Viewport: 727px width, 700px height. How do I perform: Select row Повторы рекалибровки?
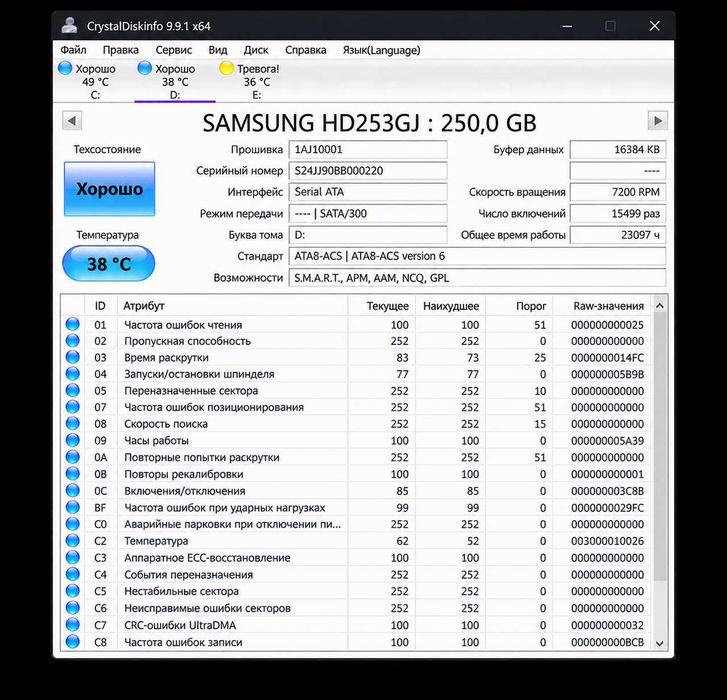[x=356, y=474]
